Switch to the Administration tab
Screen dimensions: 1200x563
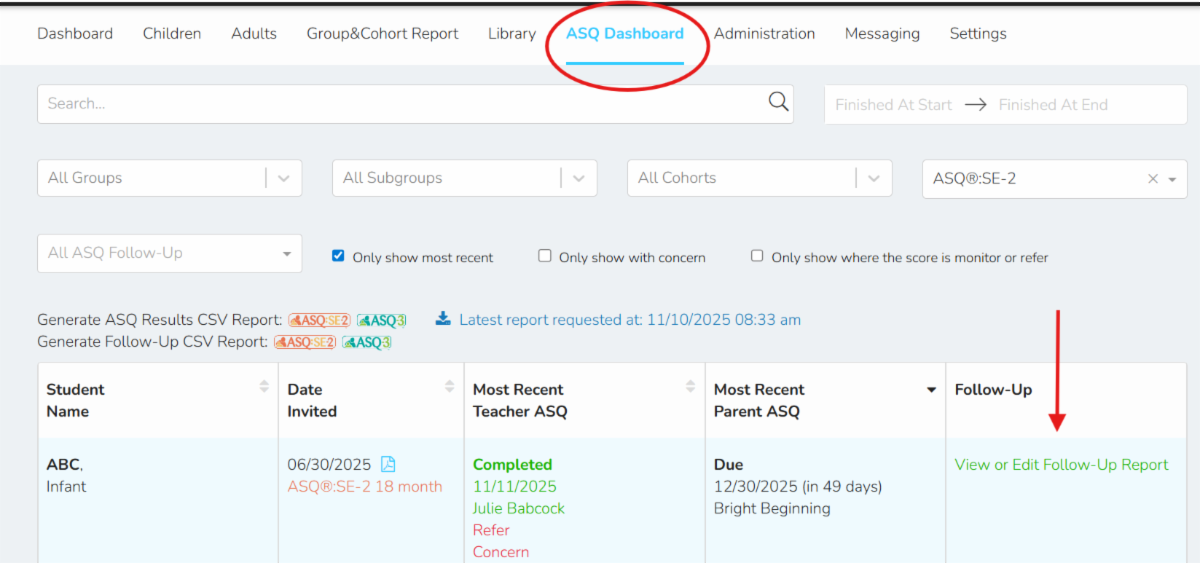point(764,33)
